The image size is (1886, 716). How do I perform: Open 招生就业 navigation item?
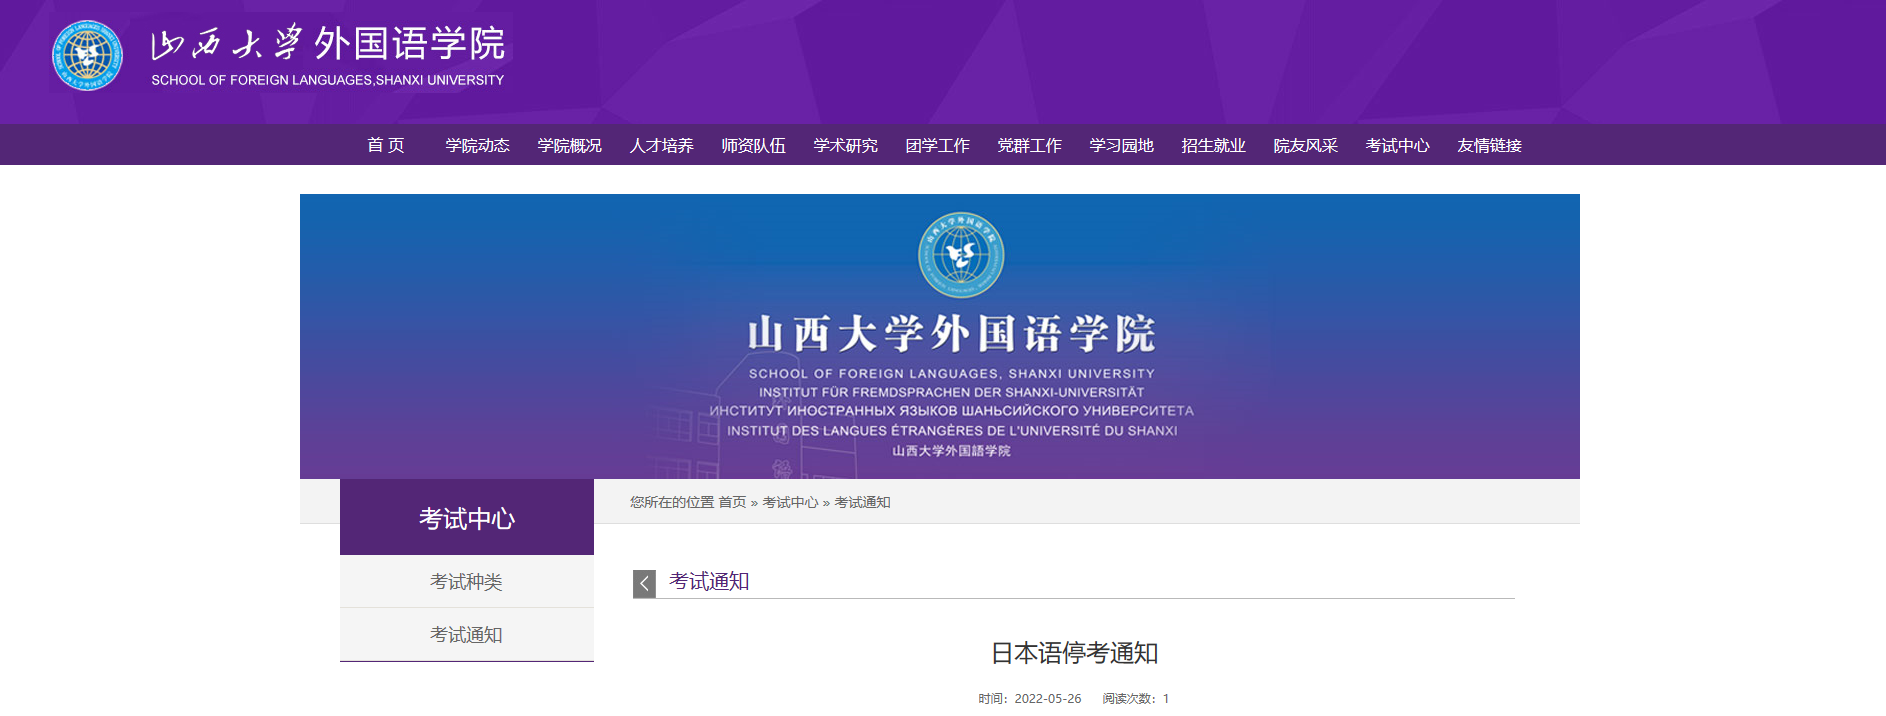click(1214, 145)
